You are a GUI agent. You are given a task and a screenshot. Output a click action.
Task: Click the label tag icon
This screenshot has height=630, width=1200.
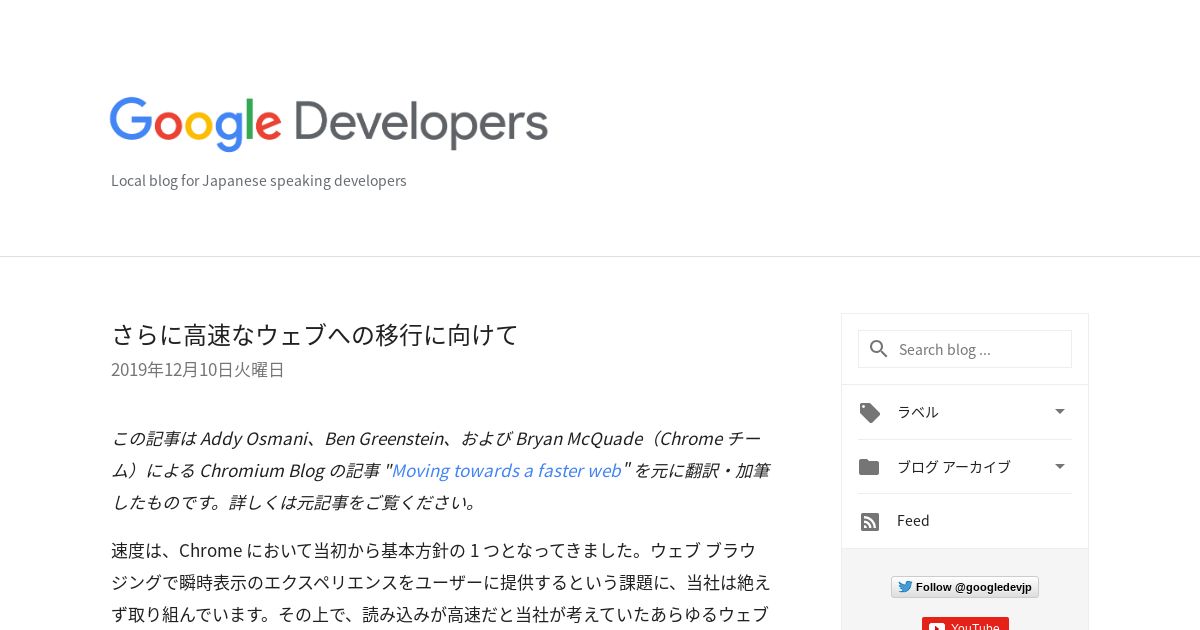(870, 412)
